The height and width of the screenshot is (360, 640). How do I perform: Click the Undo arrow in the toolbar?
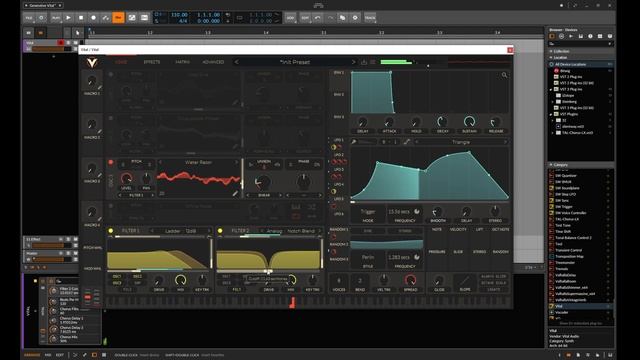click(x=318, y=18)
